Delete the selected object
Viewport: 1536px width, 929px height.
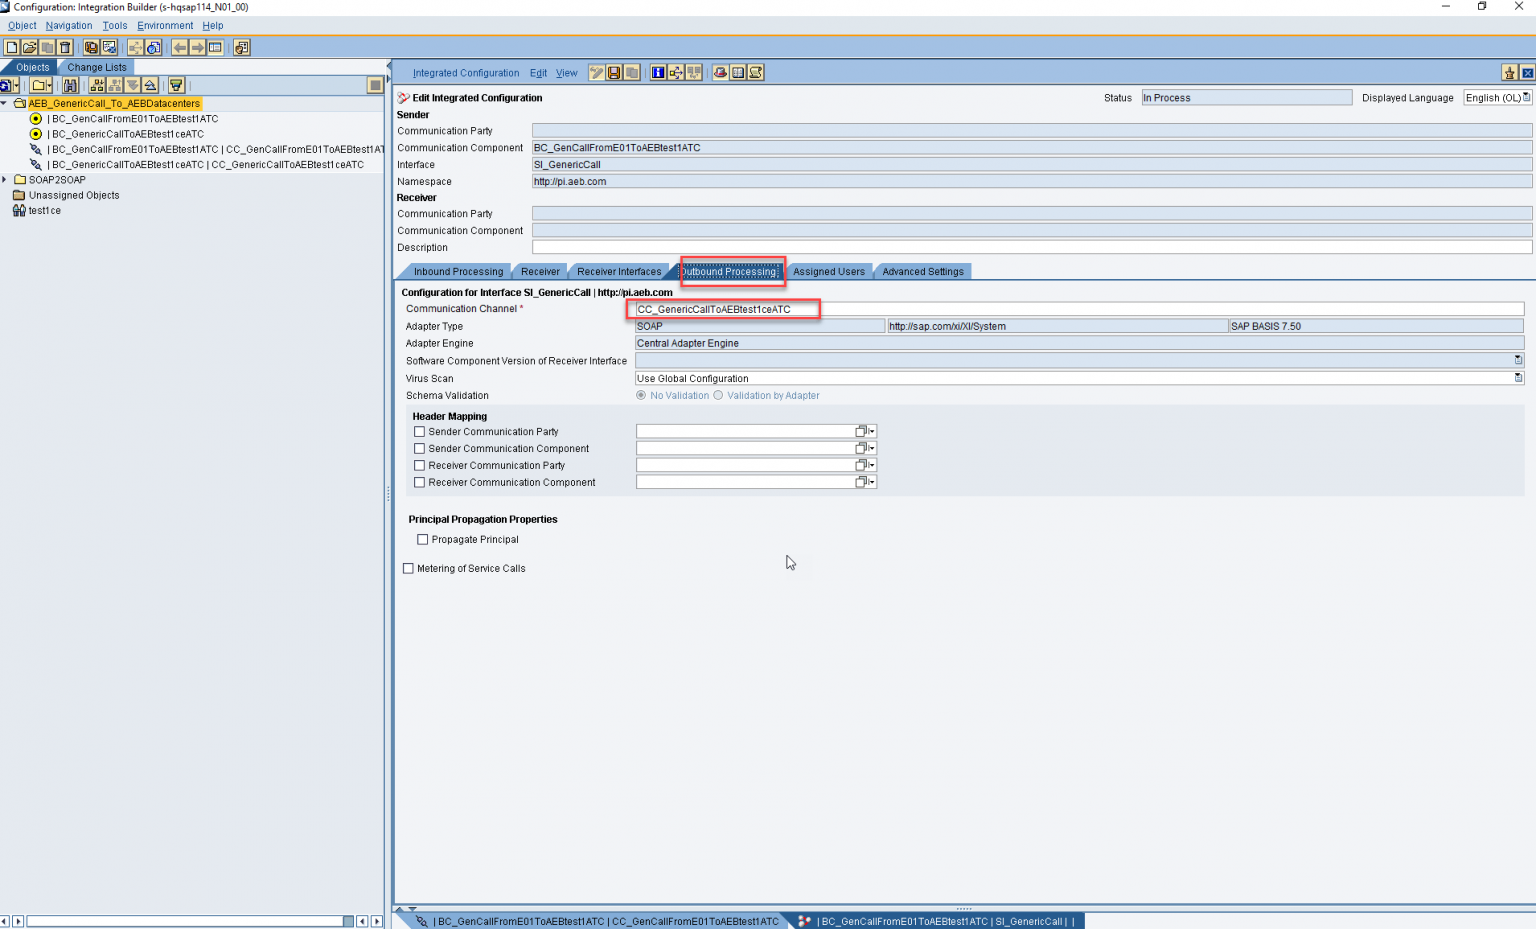point(64,47)
